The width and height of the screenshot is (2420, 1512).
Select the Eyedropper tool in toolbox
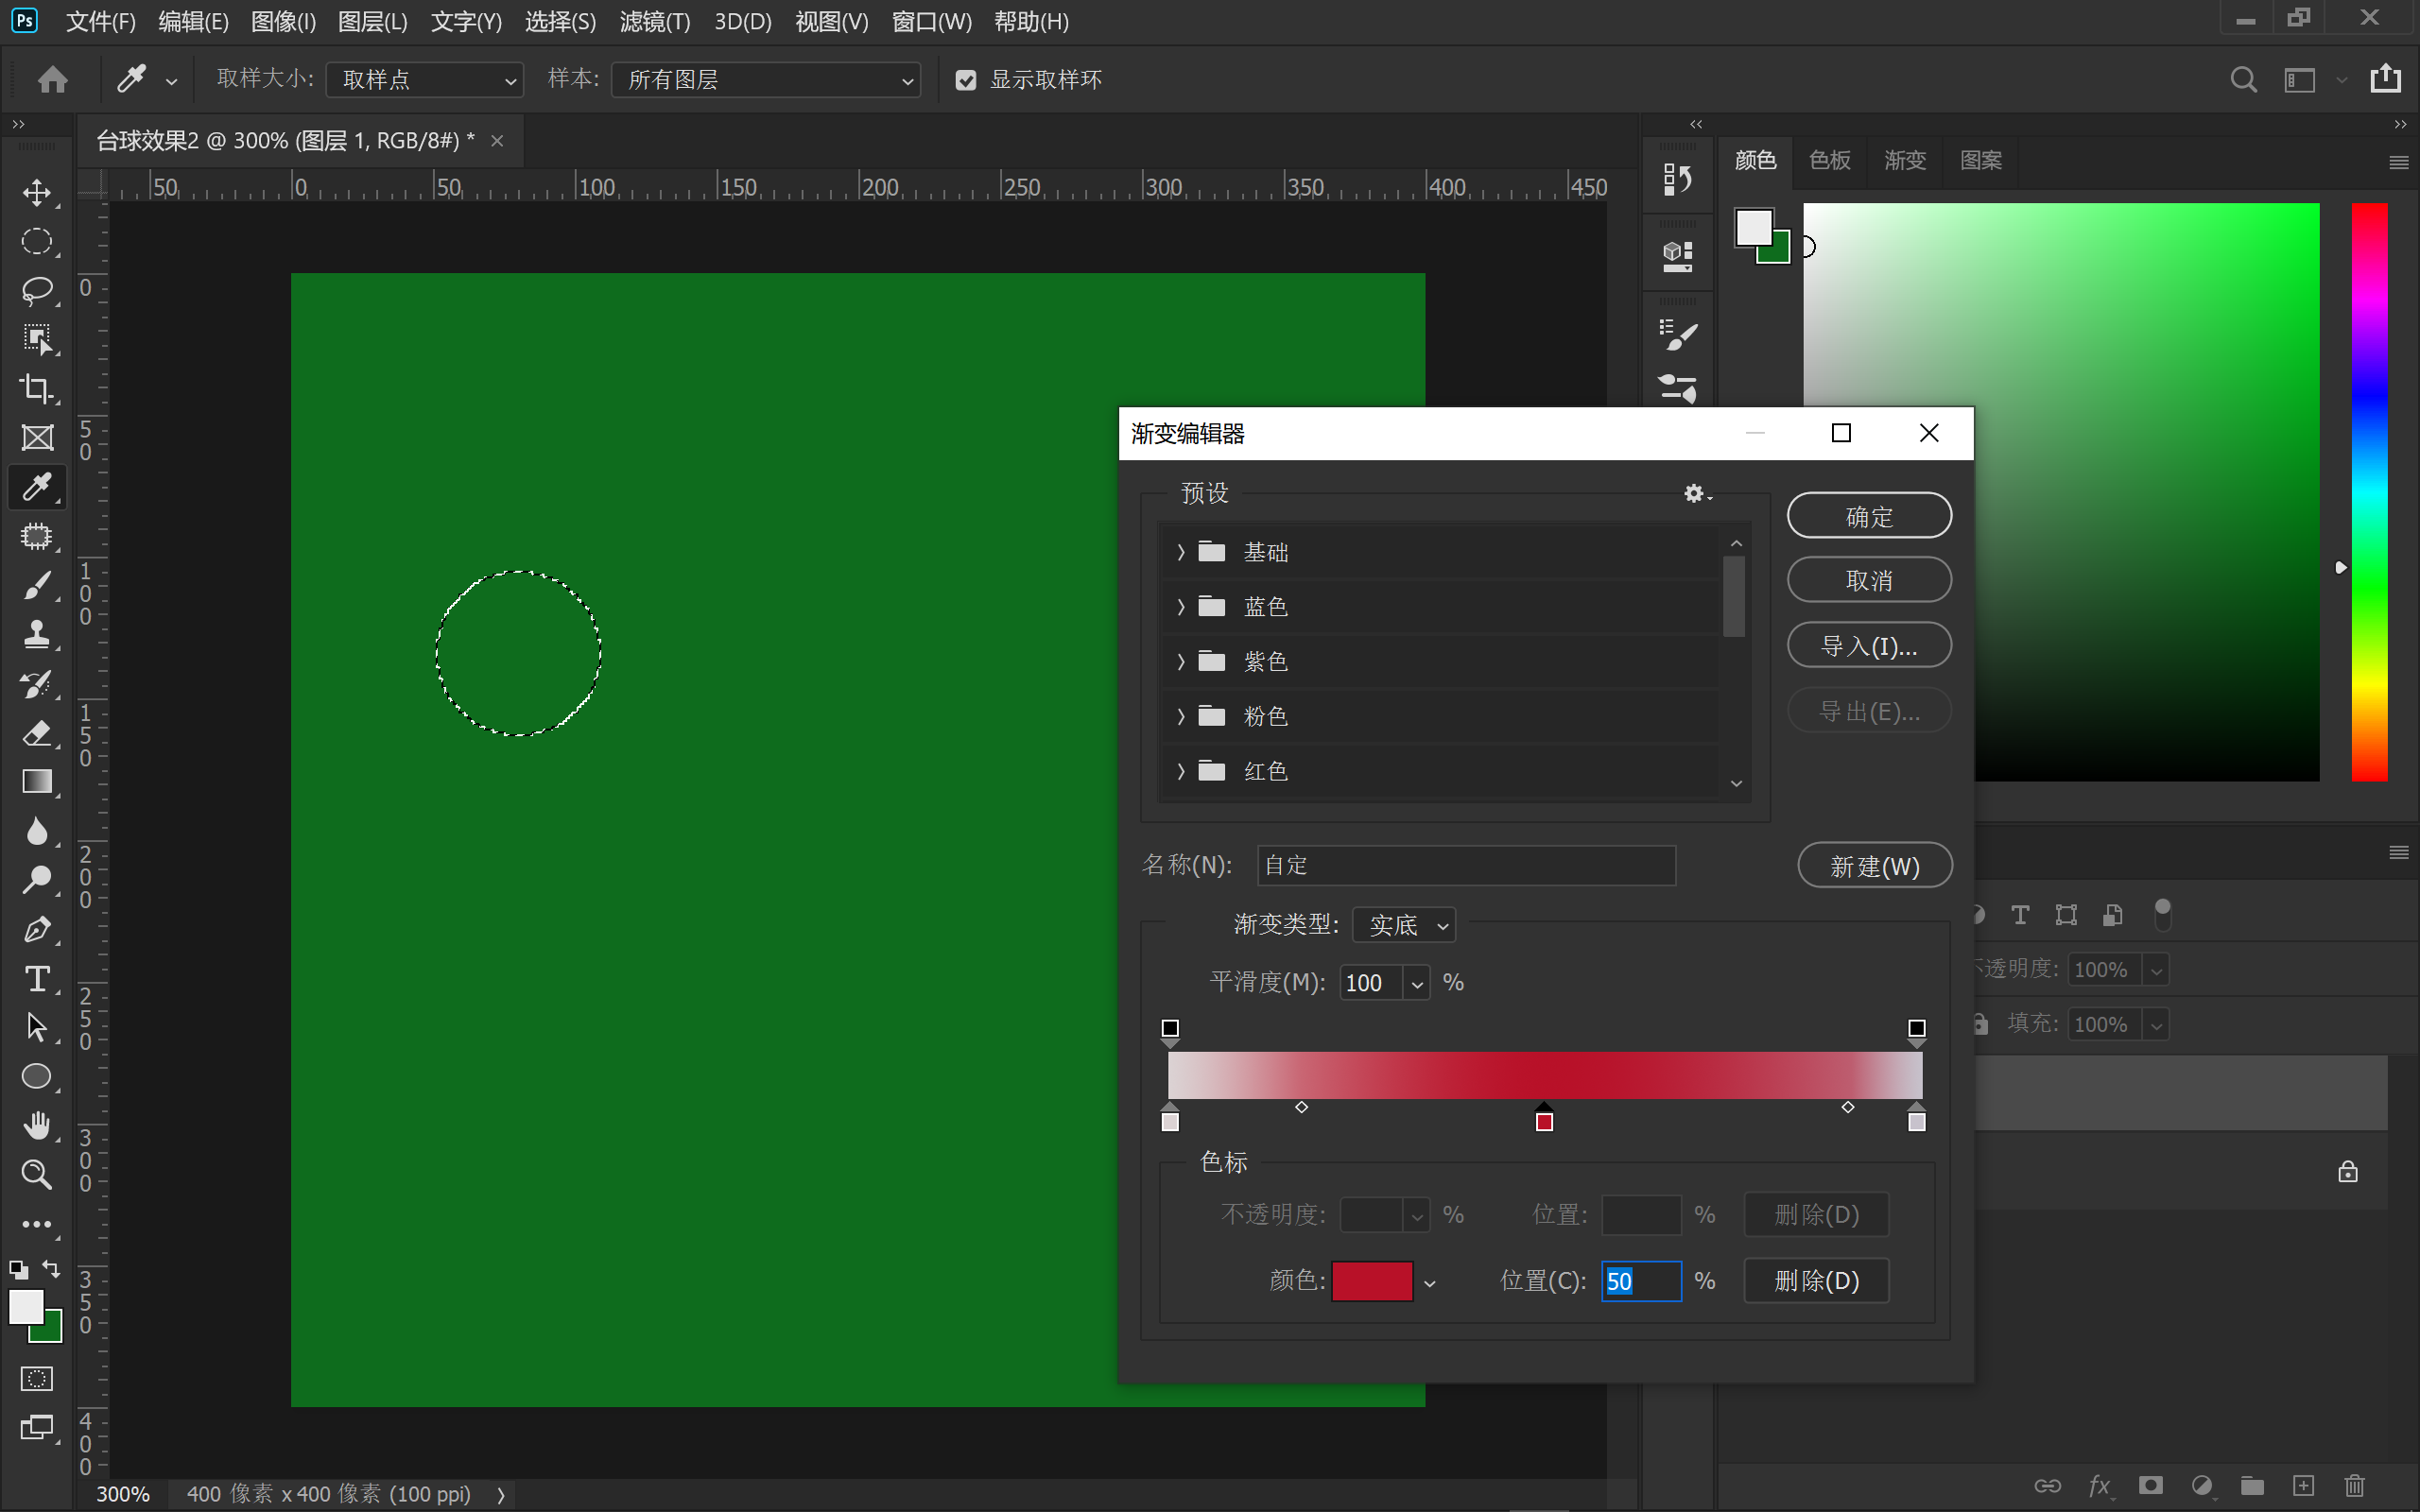37,487
